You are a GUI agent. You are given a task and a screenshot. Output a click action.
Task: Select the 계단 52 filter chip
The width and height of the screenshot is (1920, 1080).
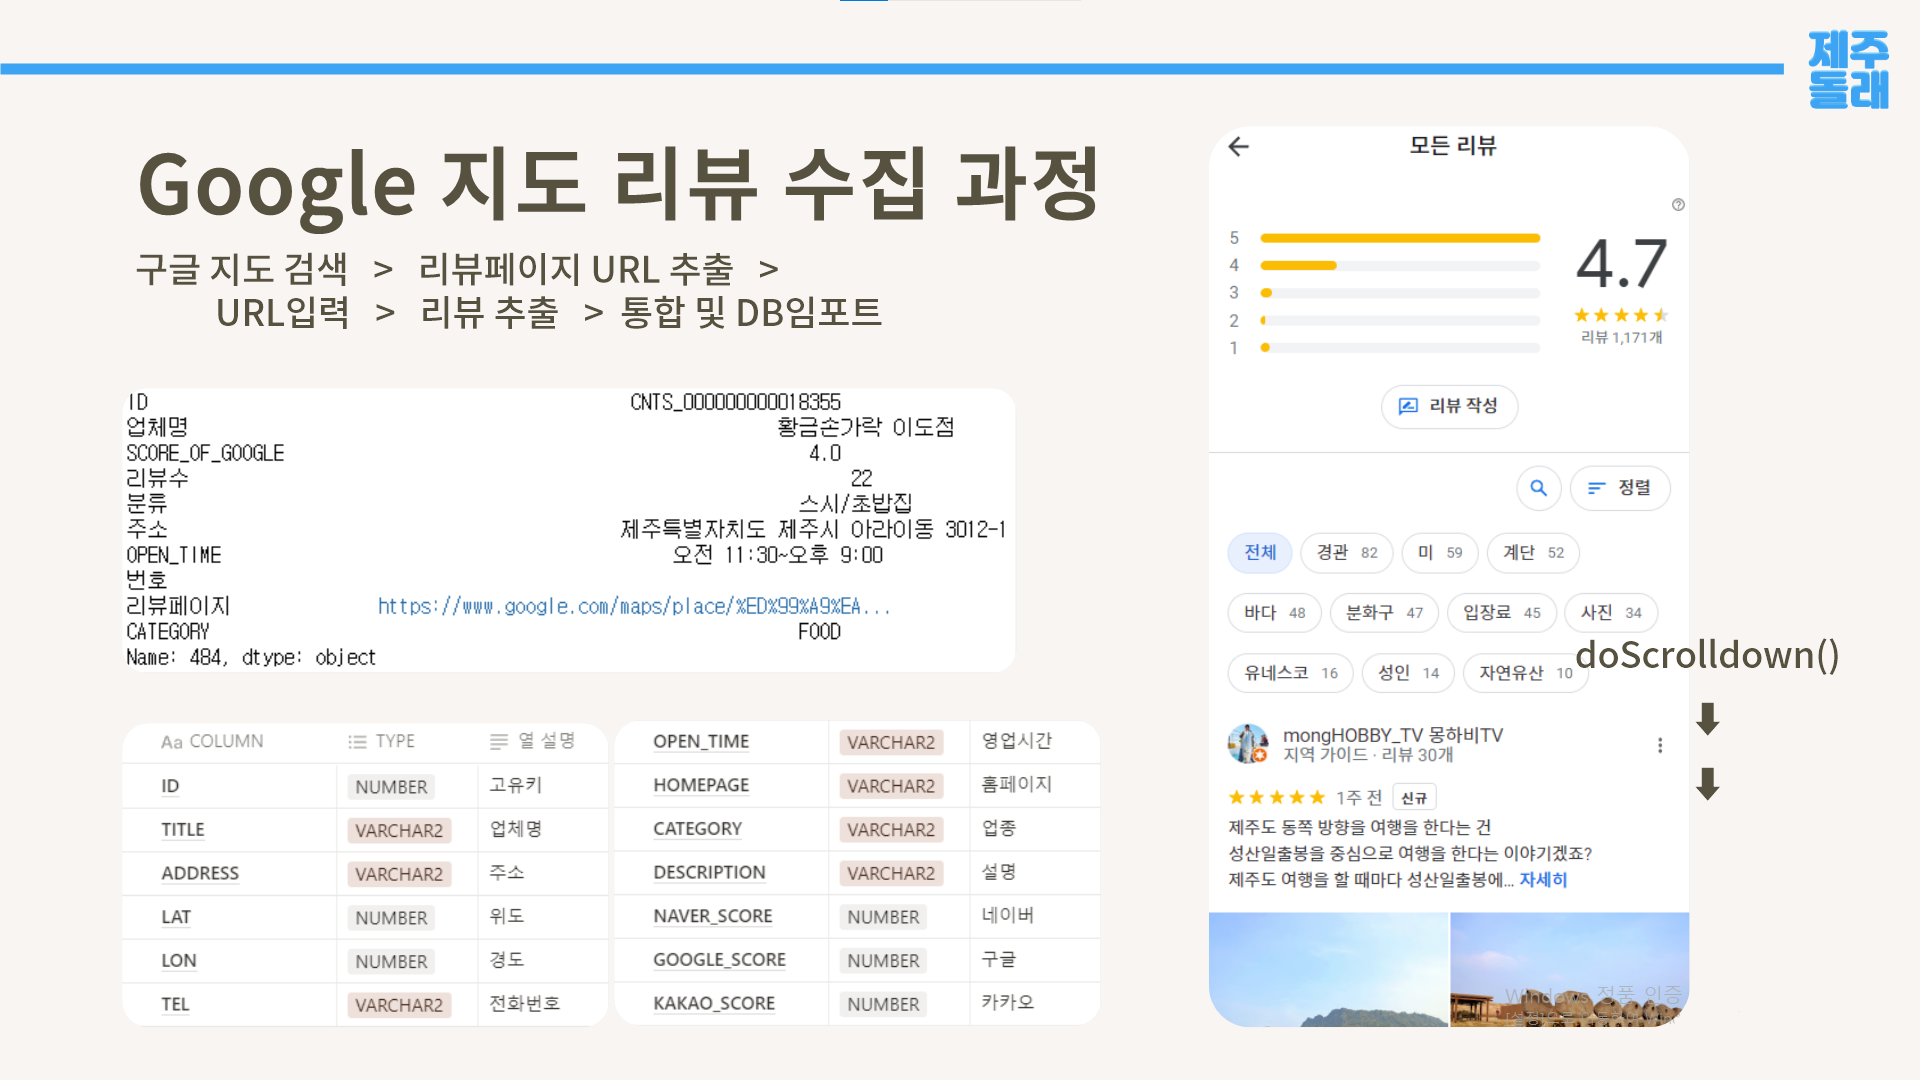1533,553
